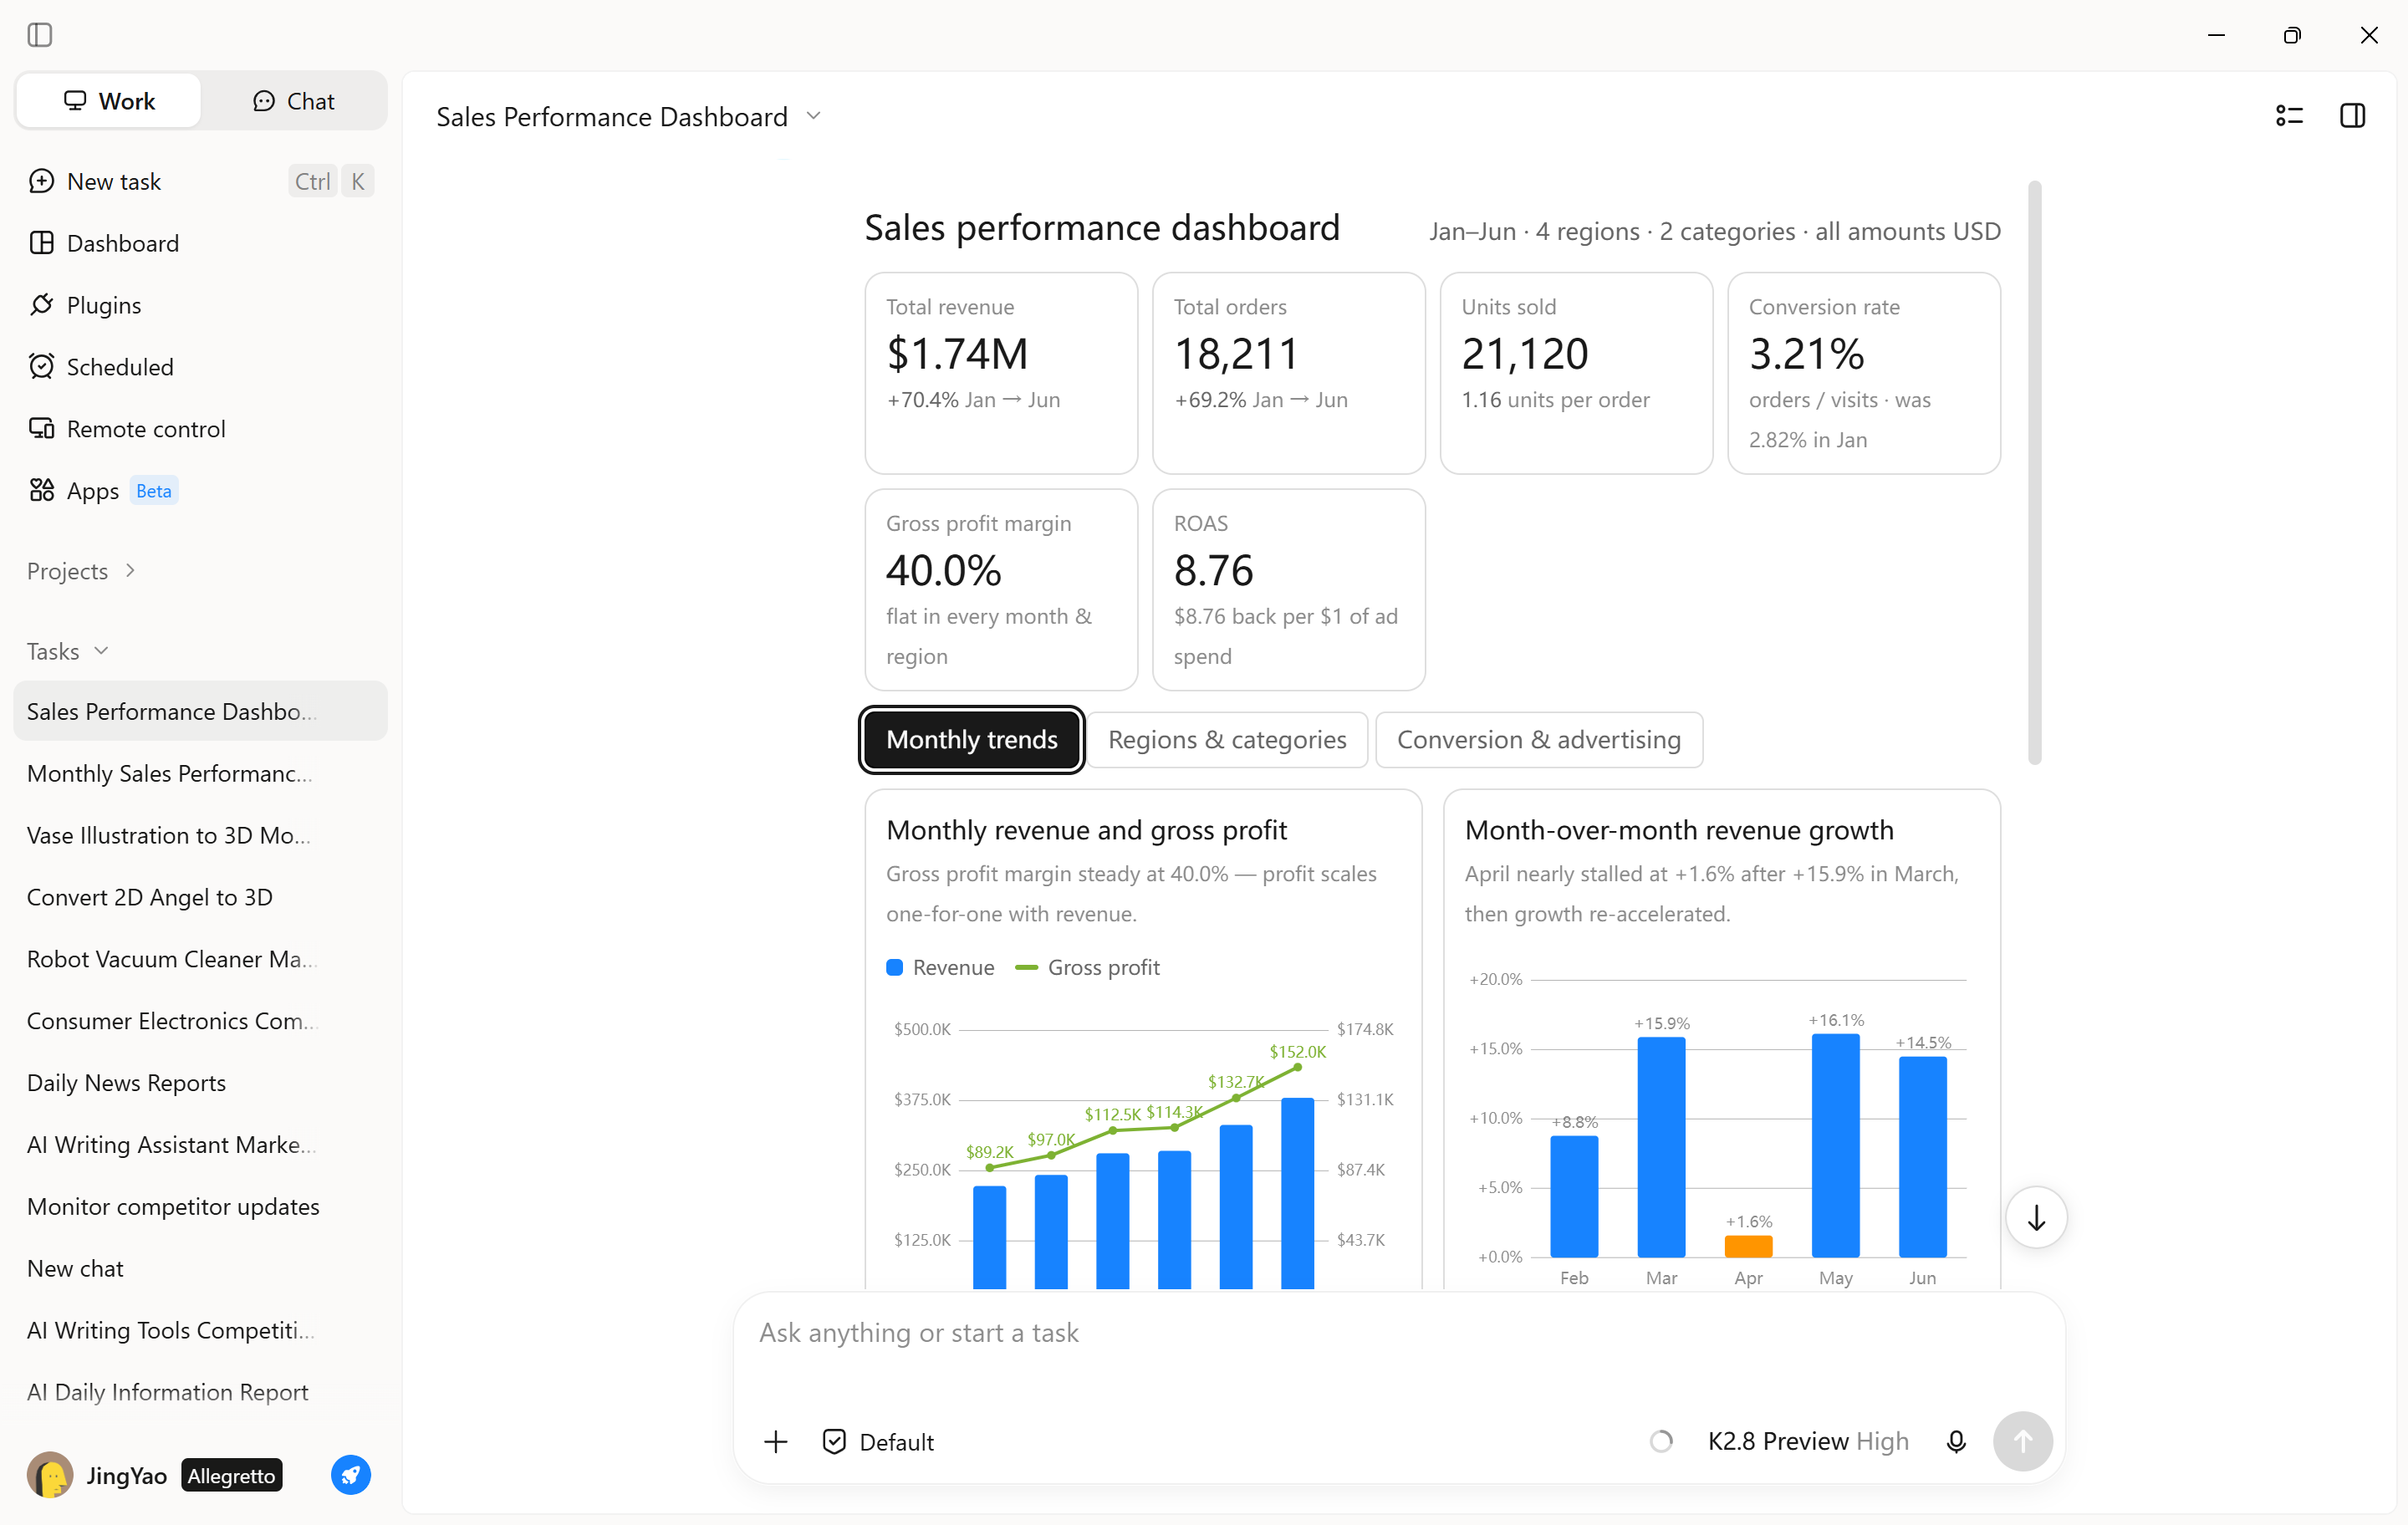Click the Allegretto plan badge
2408x1525 pixels.
pyautogui.click(x=232, y=1475)
